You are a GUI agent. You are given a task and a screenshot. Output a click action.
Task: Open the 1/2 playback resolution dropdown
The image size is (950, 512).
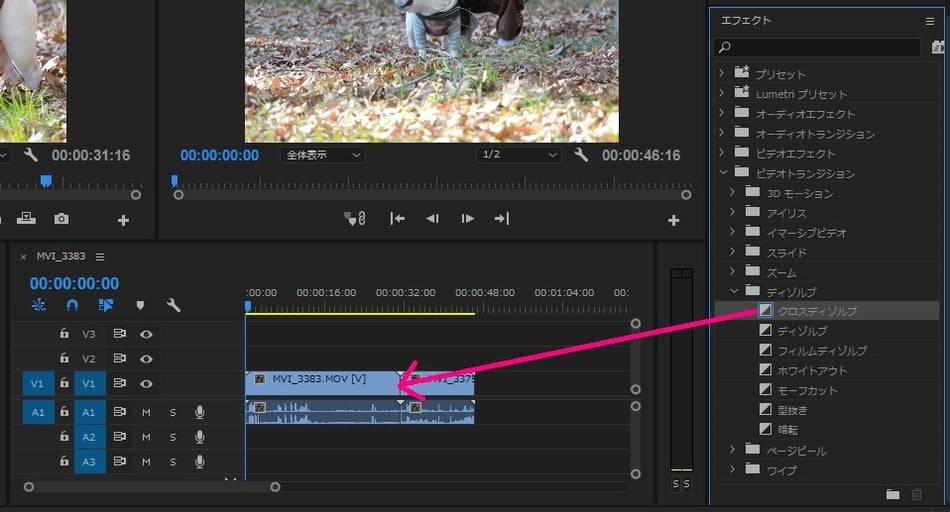519,155
